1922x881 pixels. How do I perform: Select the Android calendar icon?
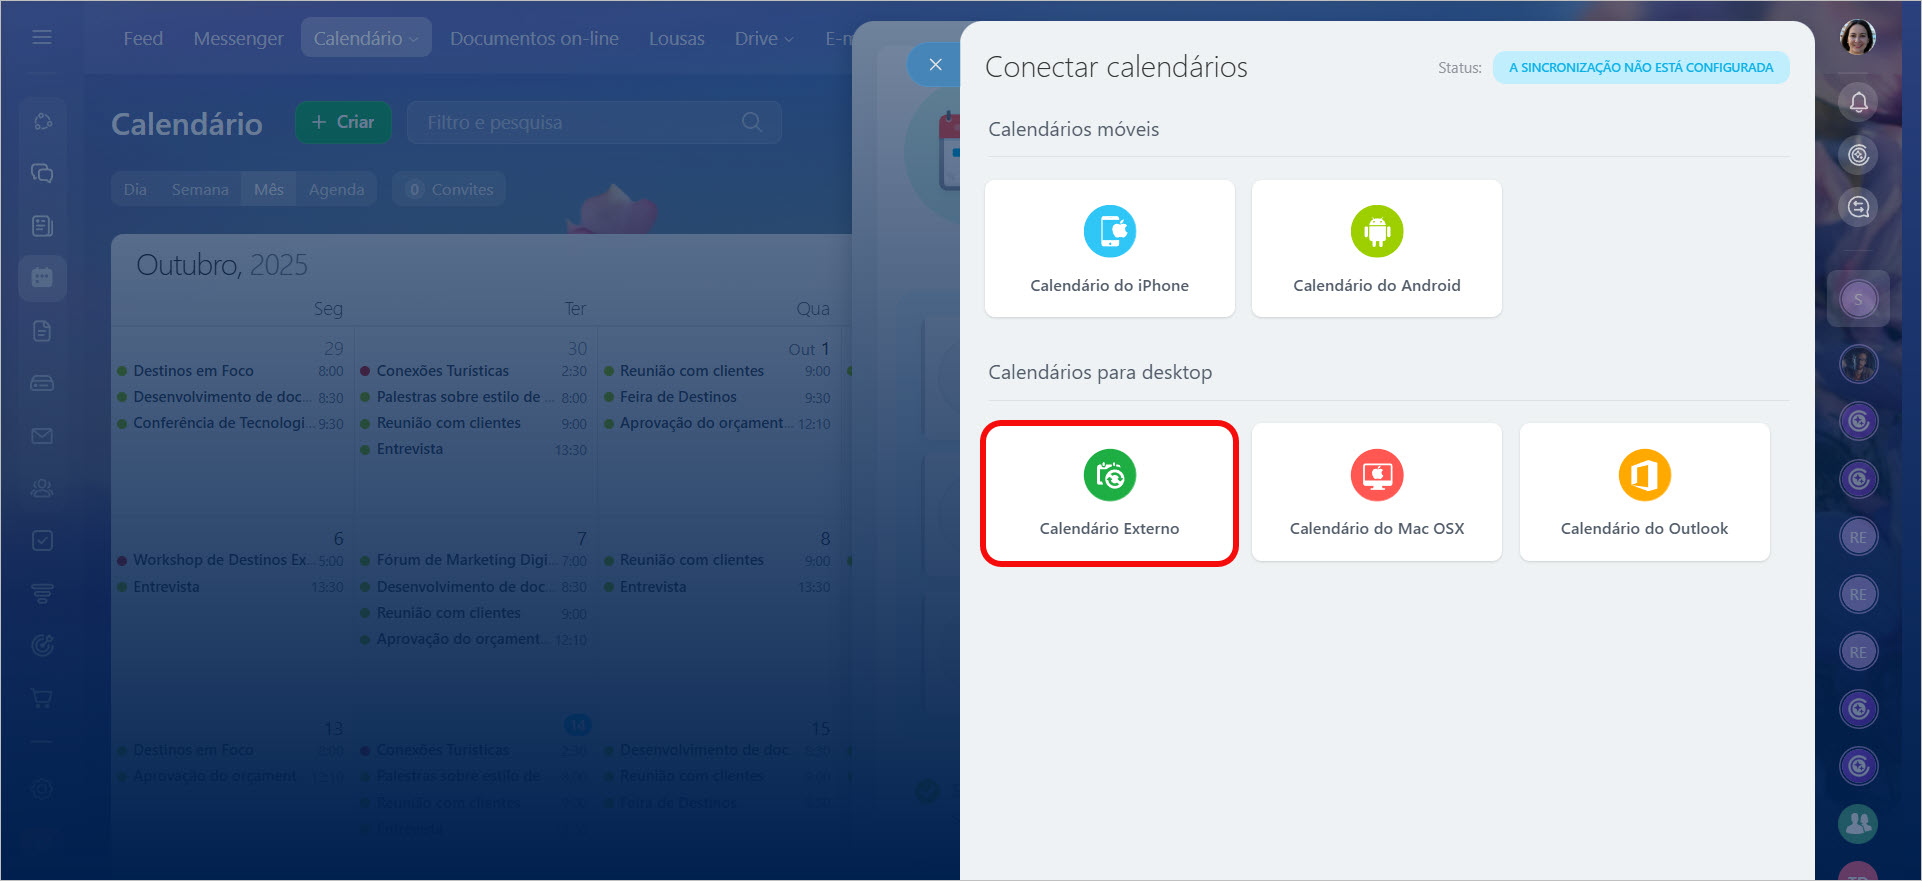[1376, 232]
